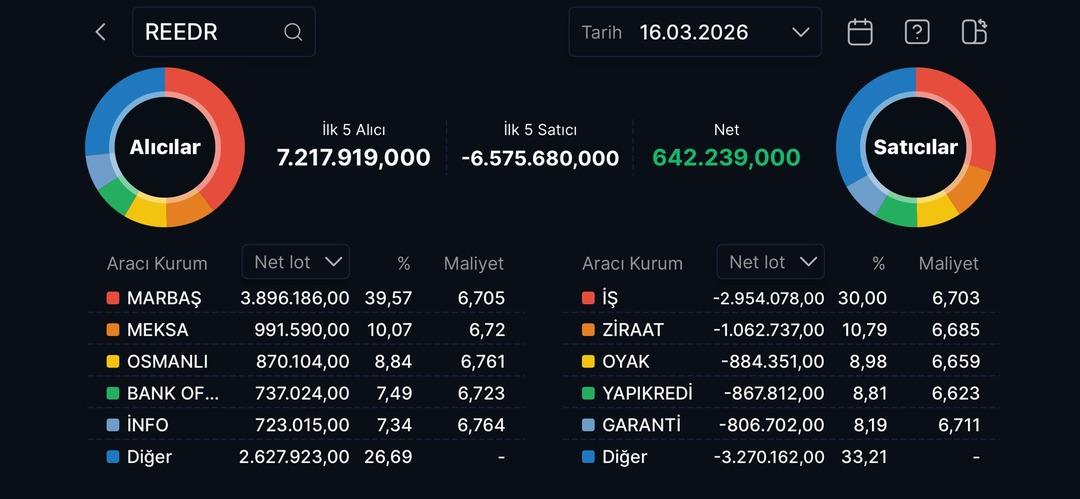Click the red MARBAŞ color swatch
The image size is (1080, 499).
(113, 298)
